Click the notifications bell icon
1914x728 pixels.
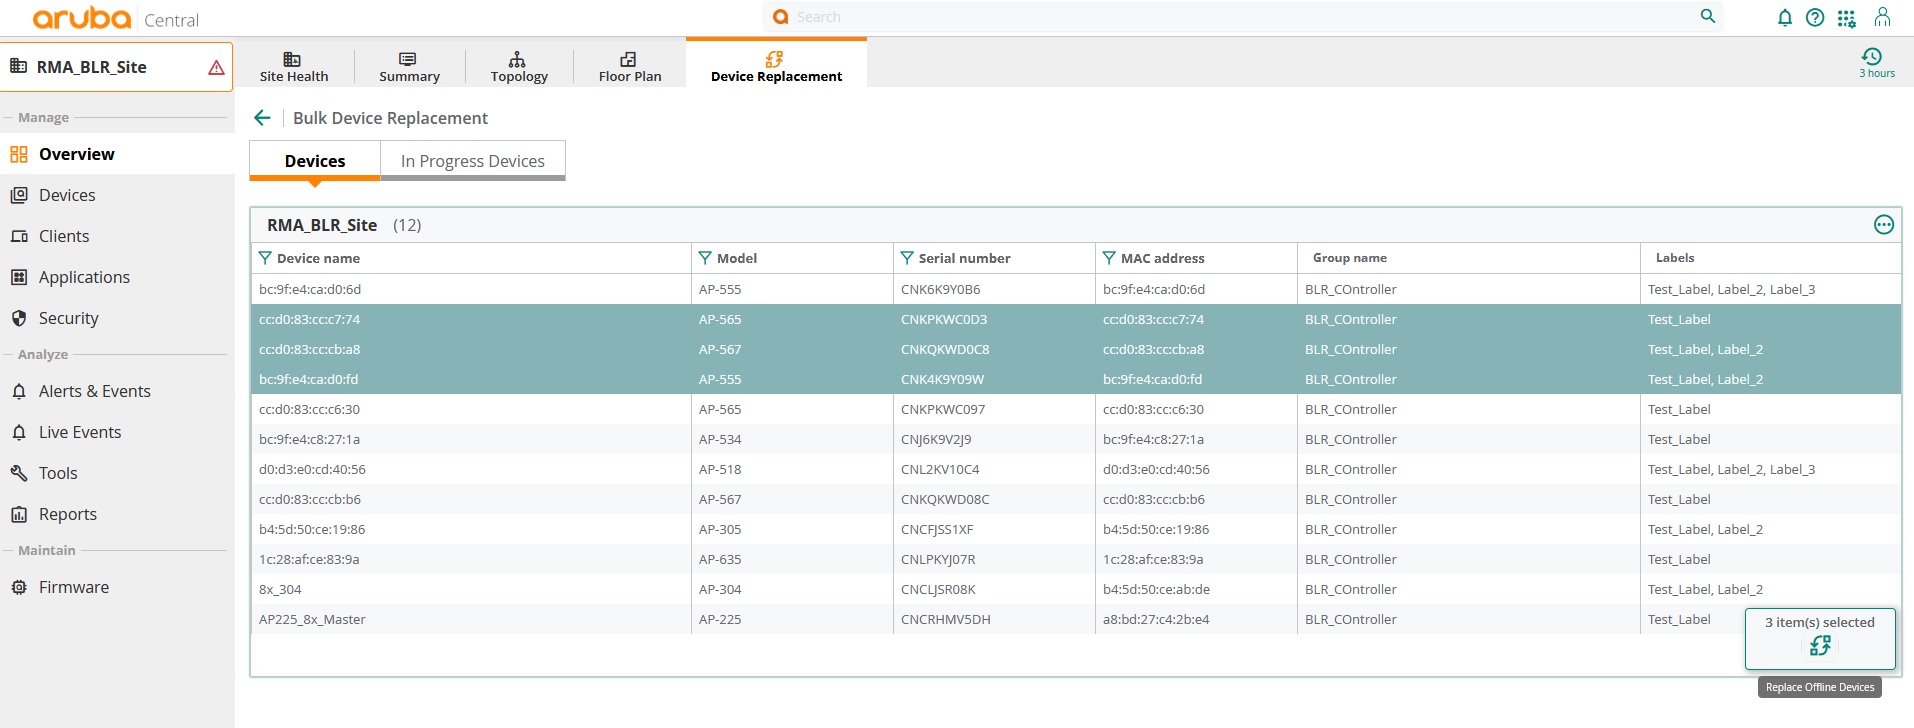[1784, 18]
